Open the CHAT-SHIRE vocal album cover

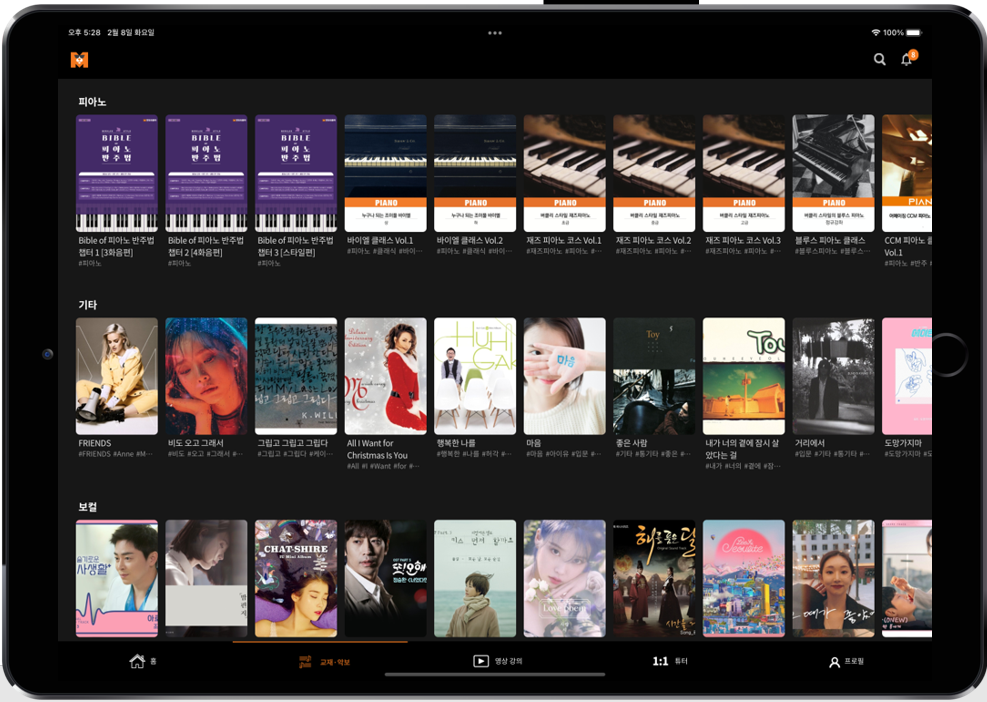click(296, 578)
